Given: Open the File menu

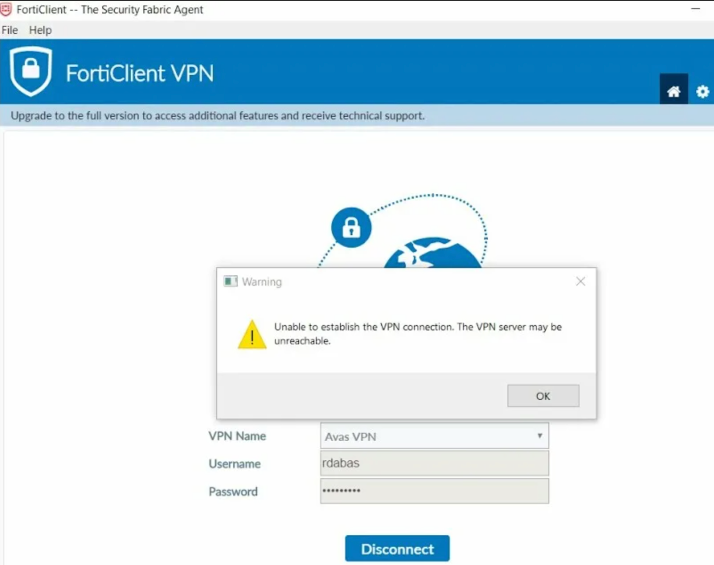Looking at the screenshot, I should [10, 30].
